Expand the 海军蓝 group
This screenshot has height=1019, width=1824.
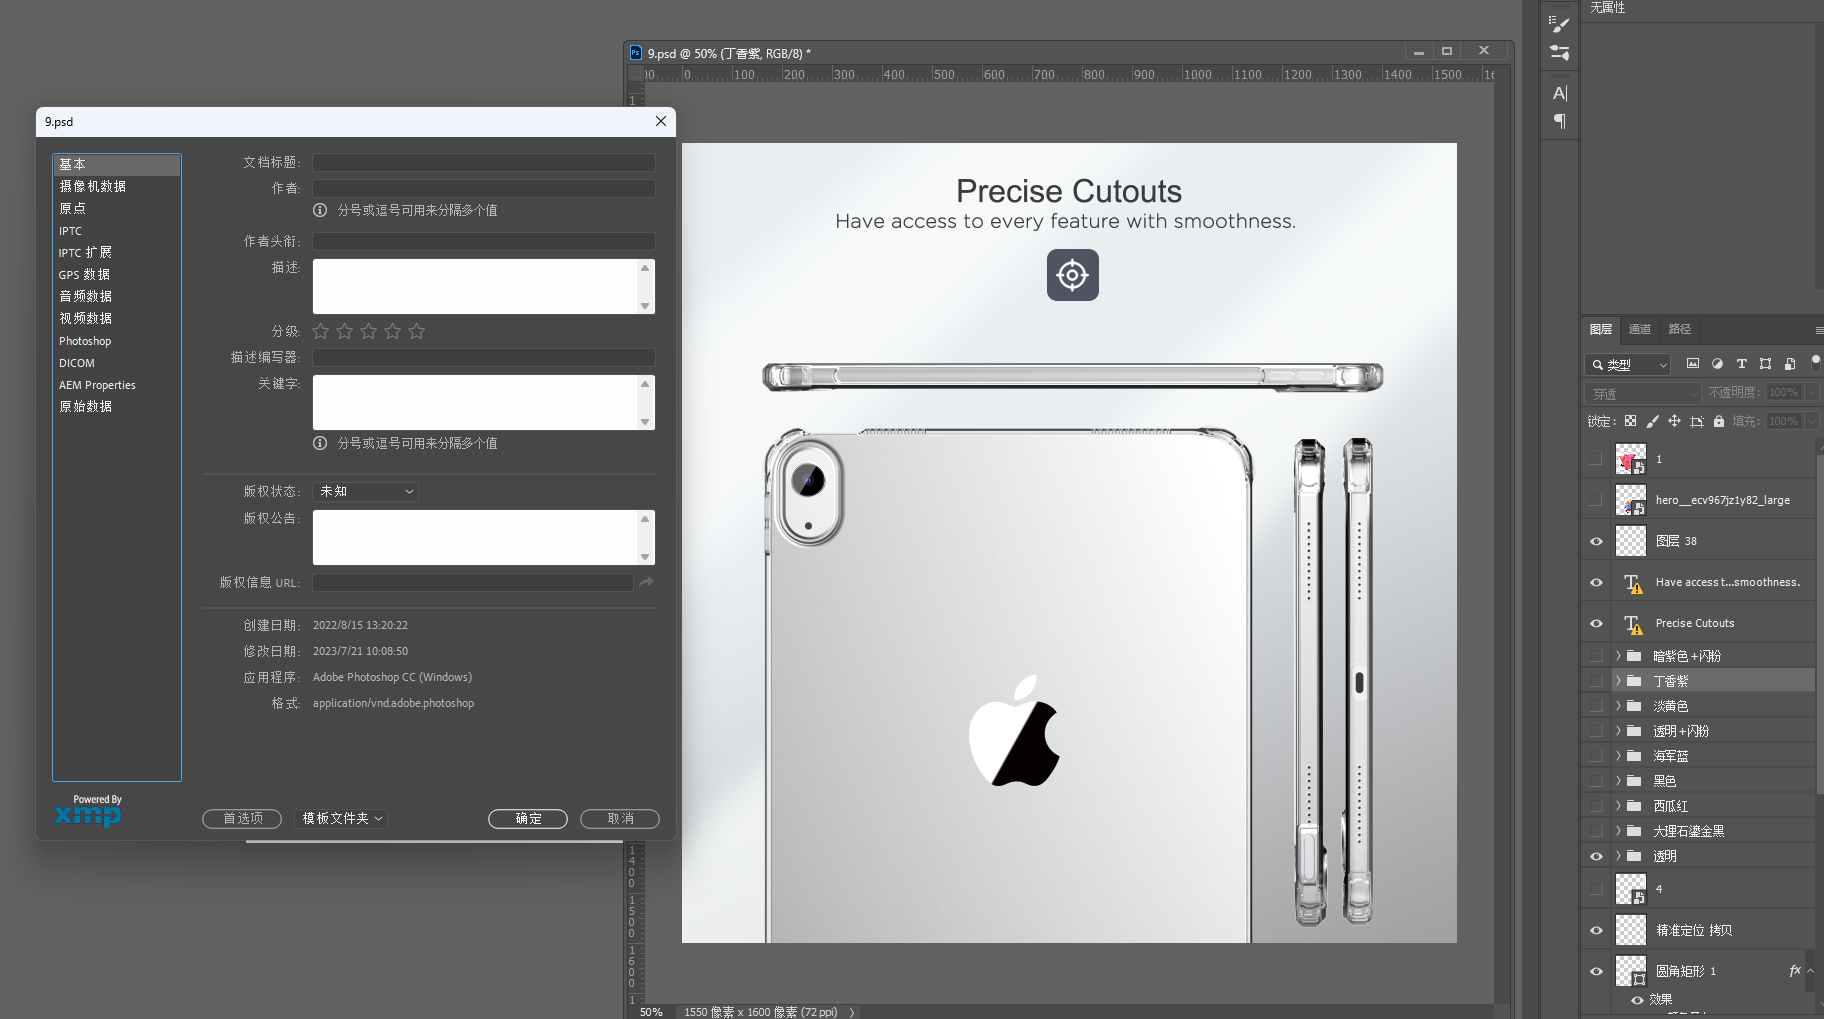1618,756
